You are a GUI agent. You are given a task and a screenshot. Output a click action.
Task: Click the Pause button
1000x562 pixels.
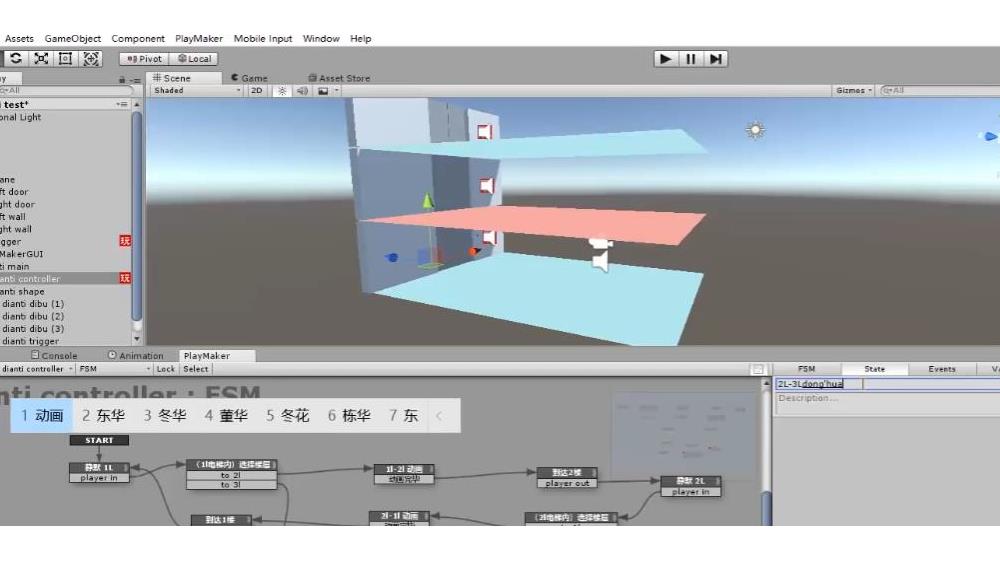pyautogui.click(x=690, y=59)
